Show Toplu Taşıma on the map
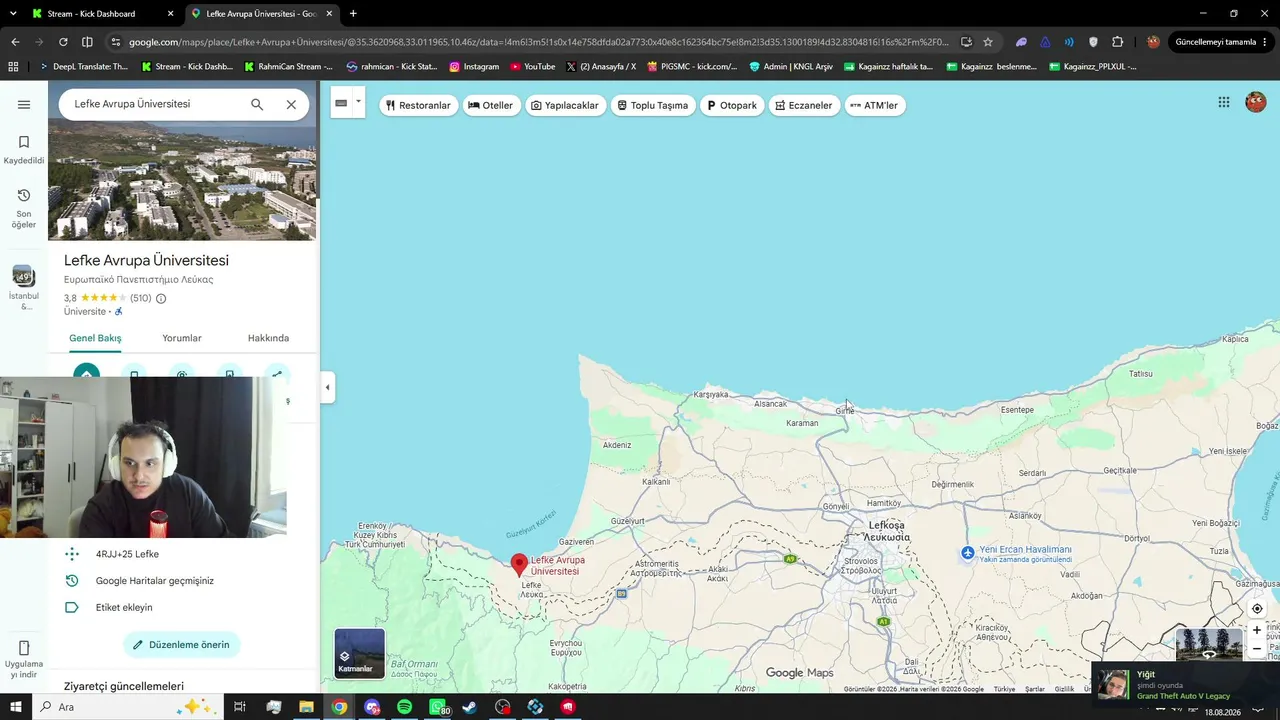 click(653, 105)
